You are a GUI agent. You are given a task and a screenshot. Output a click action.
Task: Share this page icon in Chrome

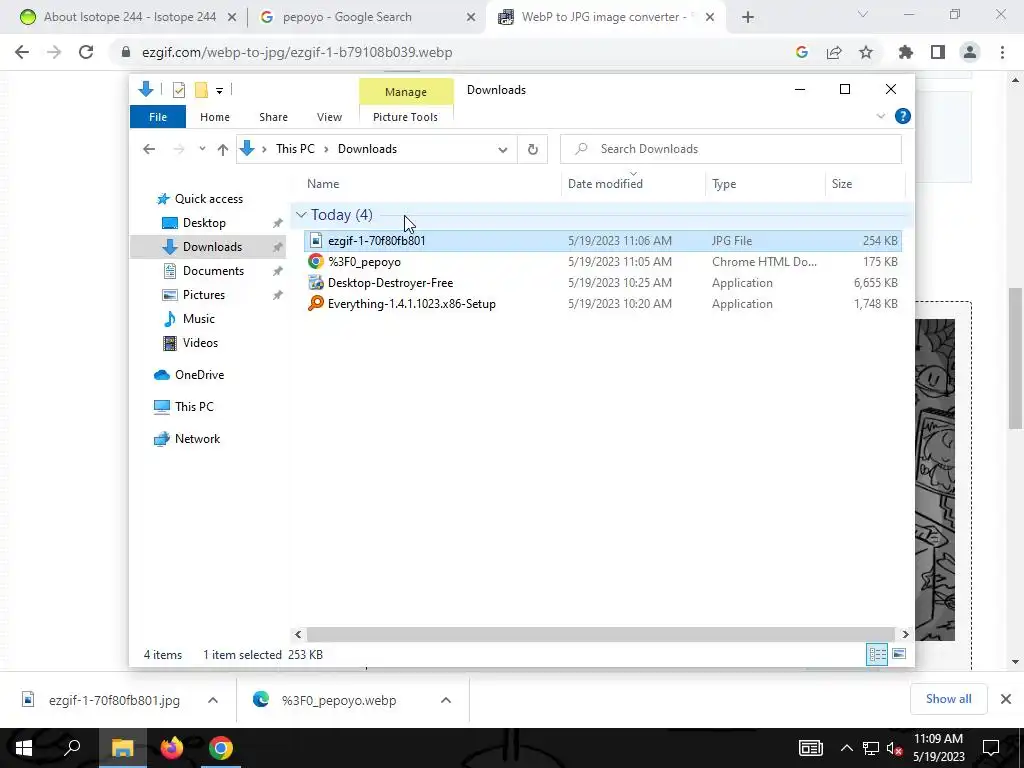834,52
